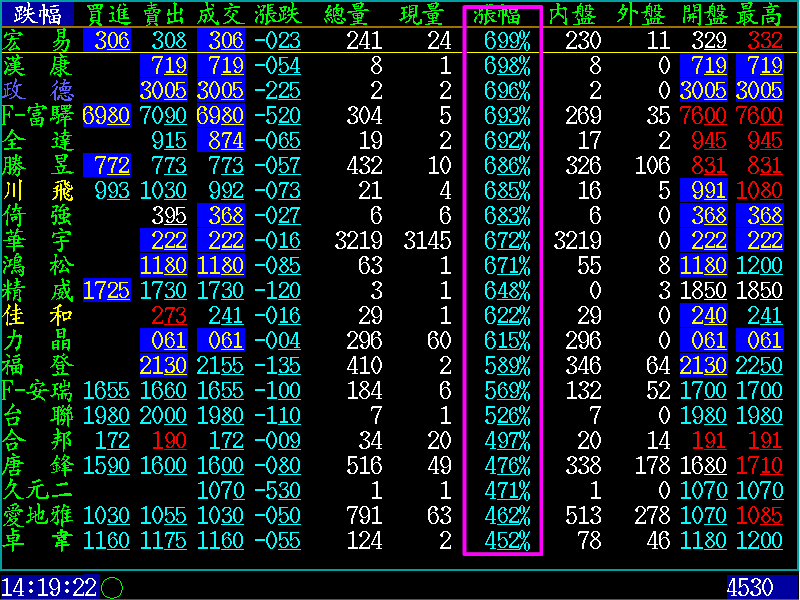Select the 成交 column header
This screenshot has width=800, height=600.
click(x=221, y=14)
